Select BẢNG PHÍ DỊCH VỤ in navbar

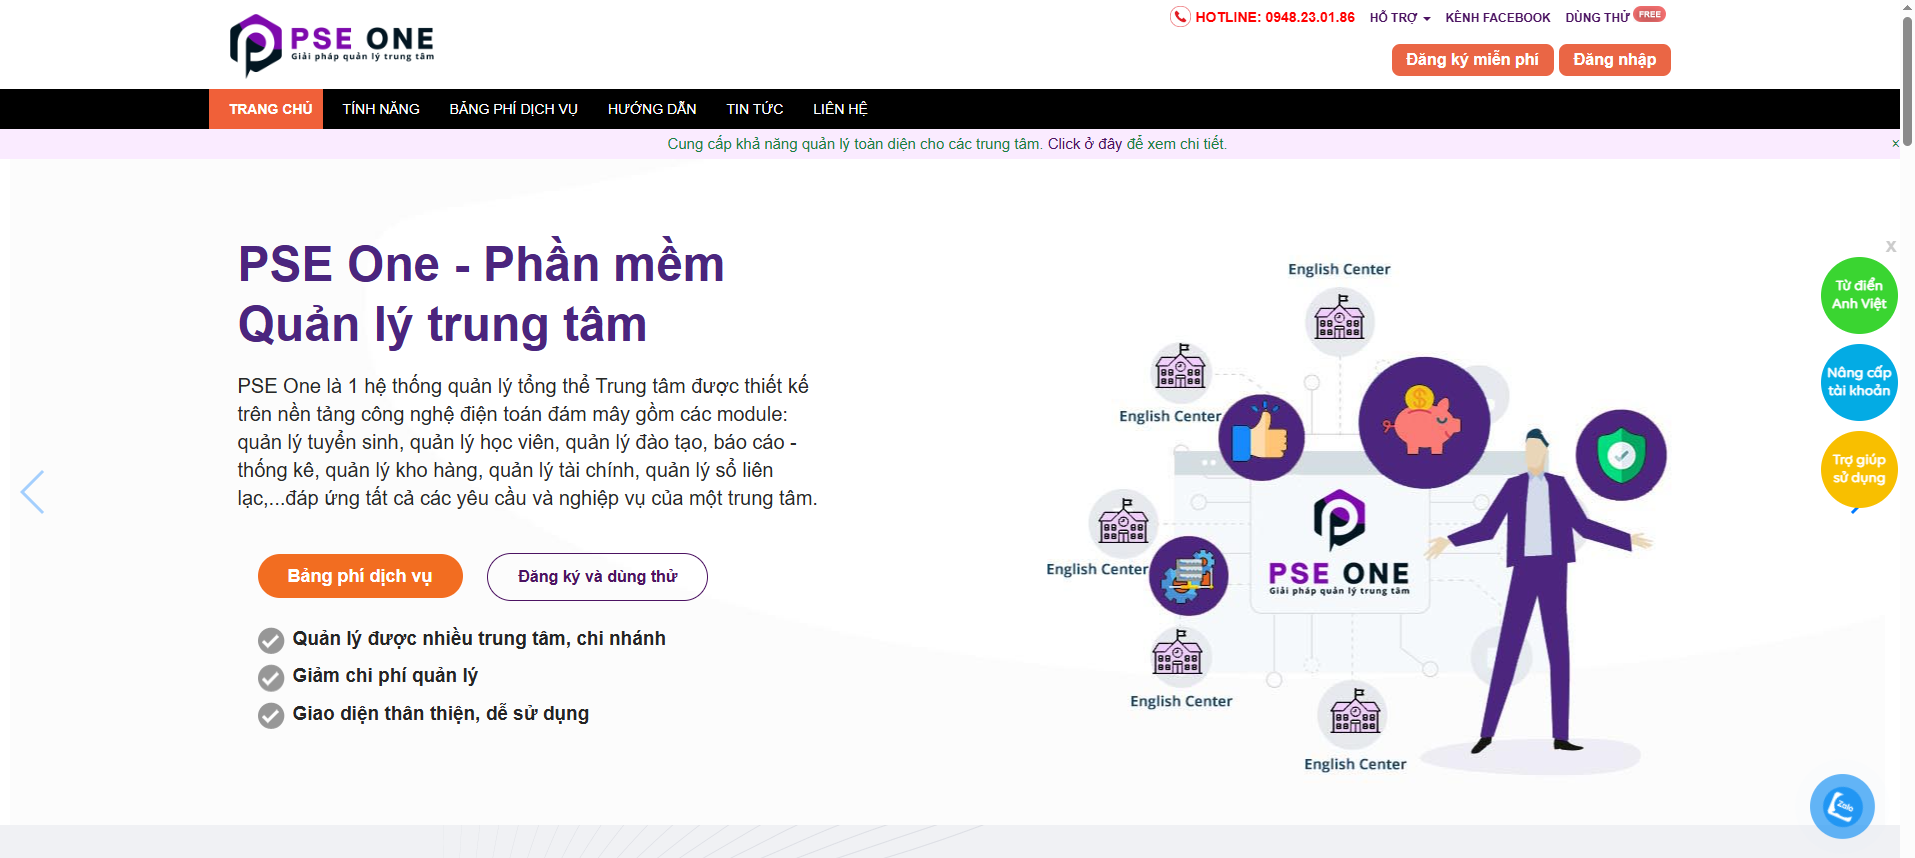pos(513,109)
